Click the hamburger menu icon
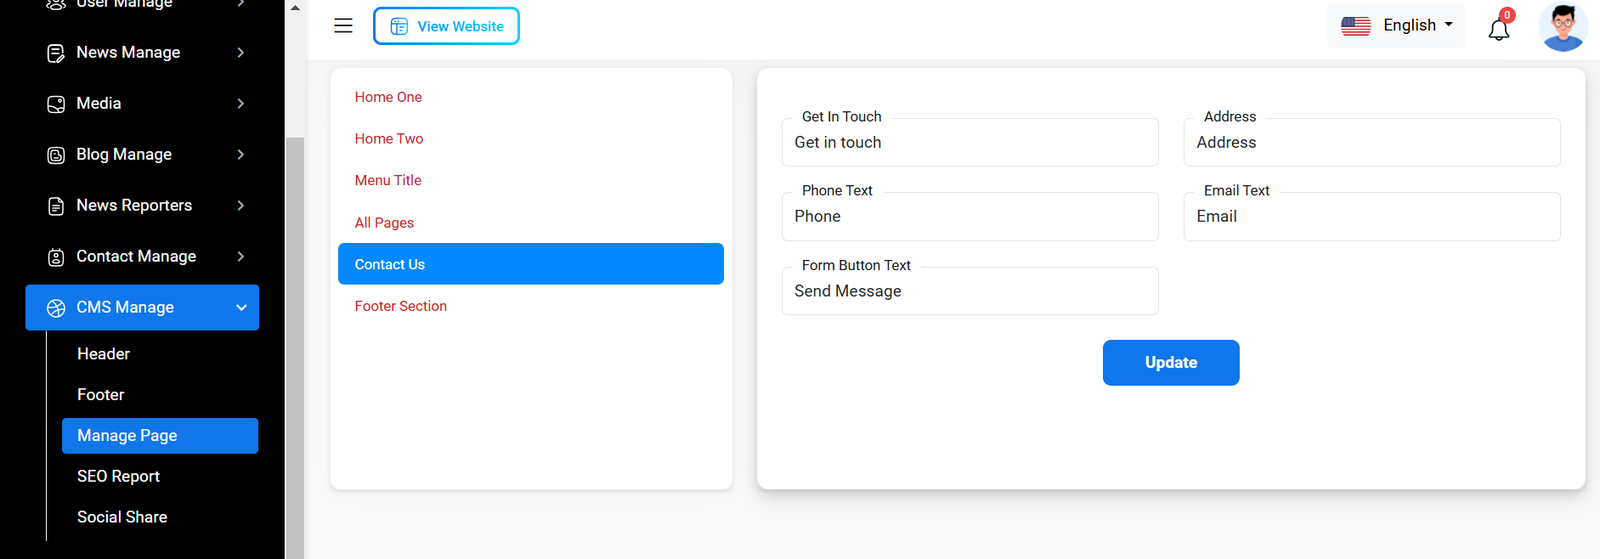 (343, 26)
